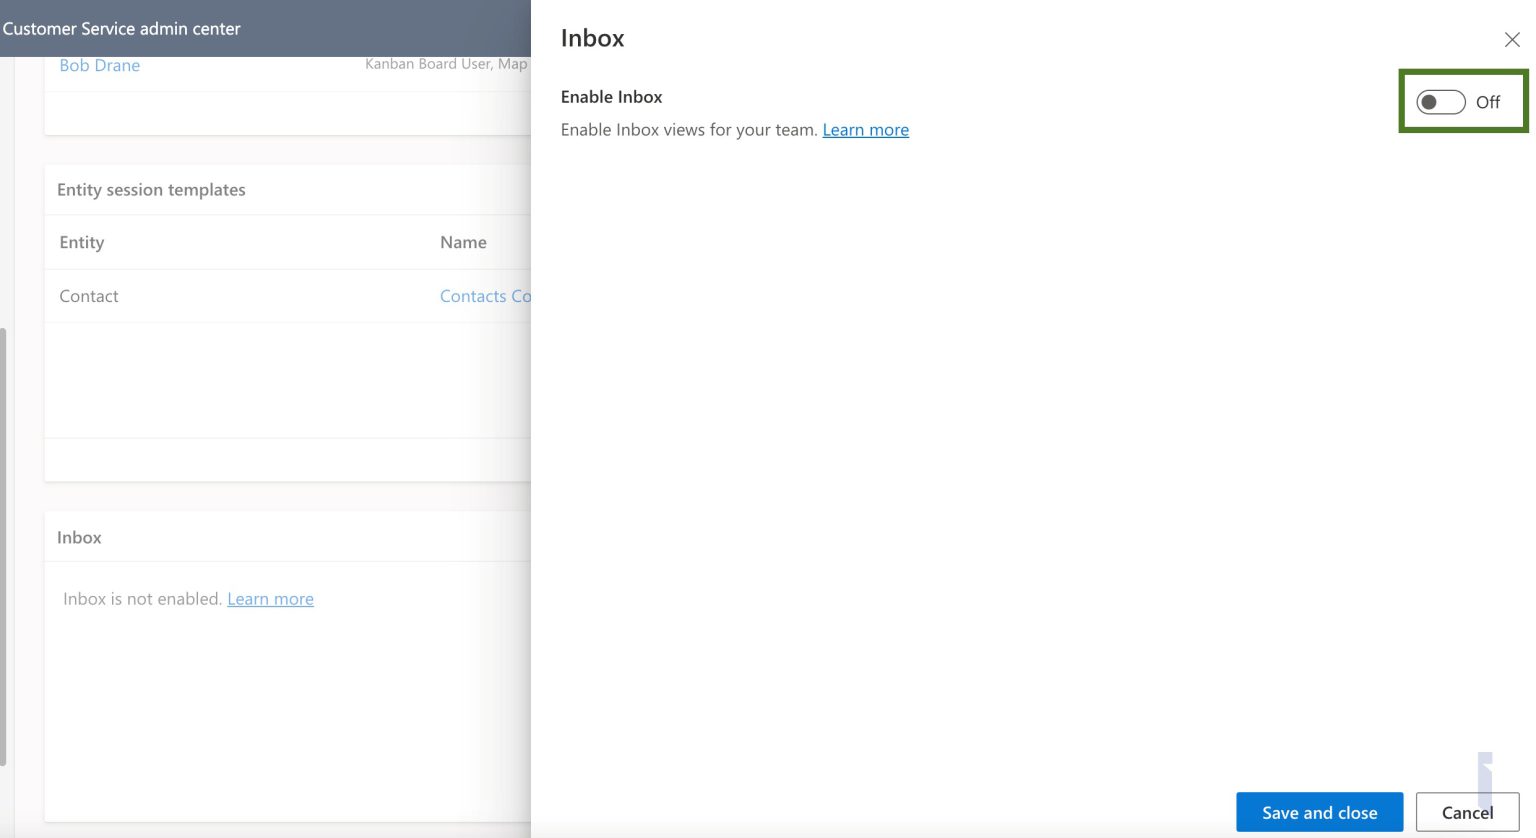Viewport: 1536px width, 838px height.
Task: Select the Contact entity row
Action: pos(88,296)
